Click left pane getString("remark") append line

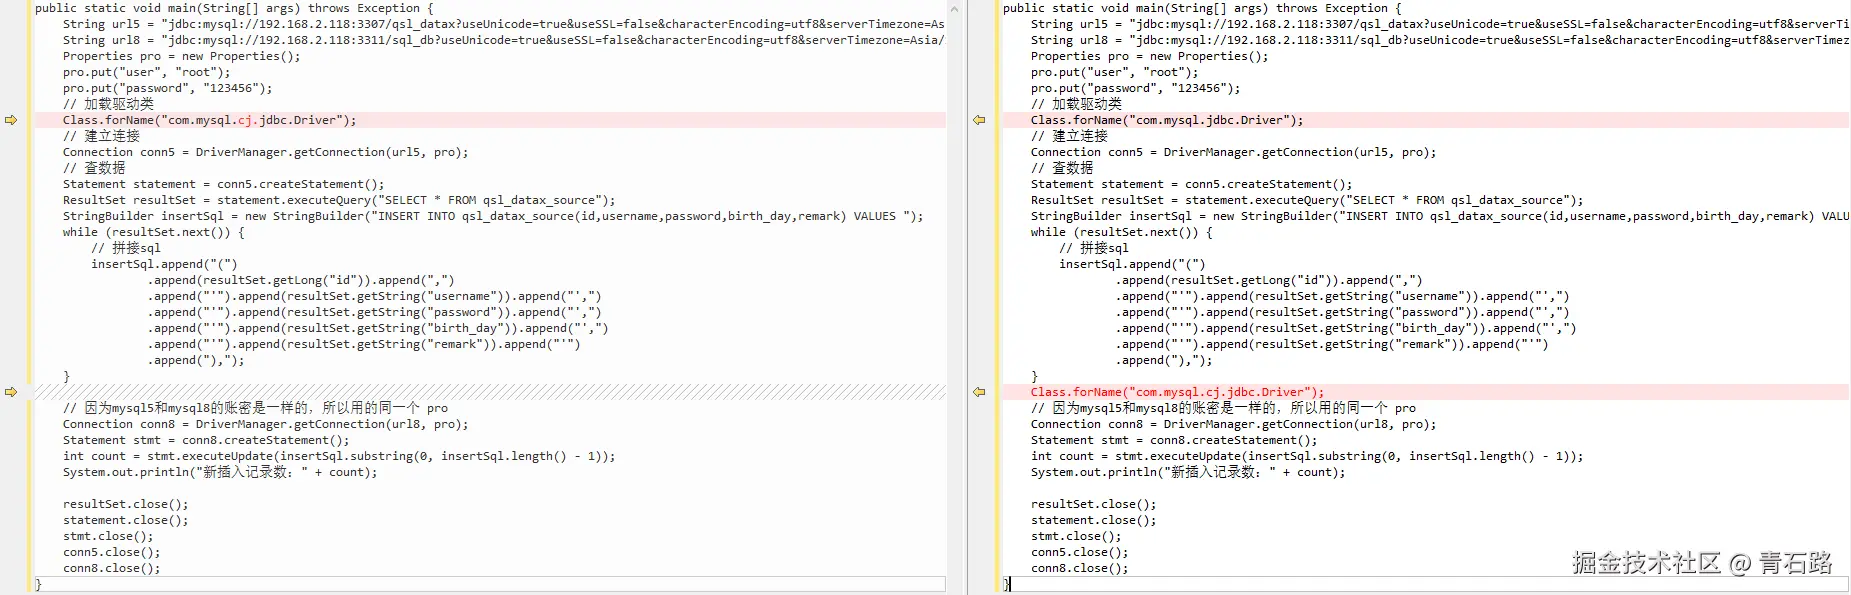click(364, 344)
